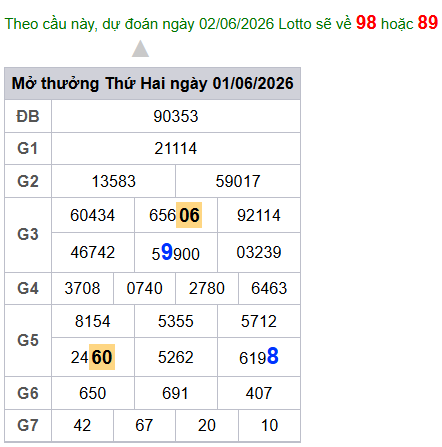Click the G3 number 60434
This screenshot has height=447, width=442.
93,215
